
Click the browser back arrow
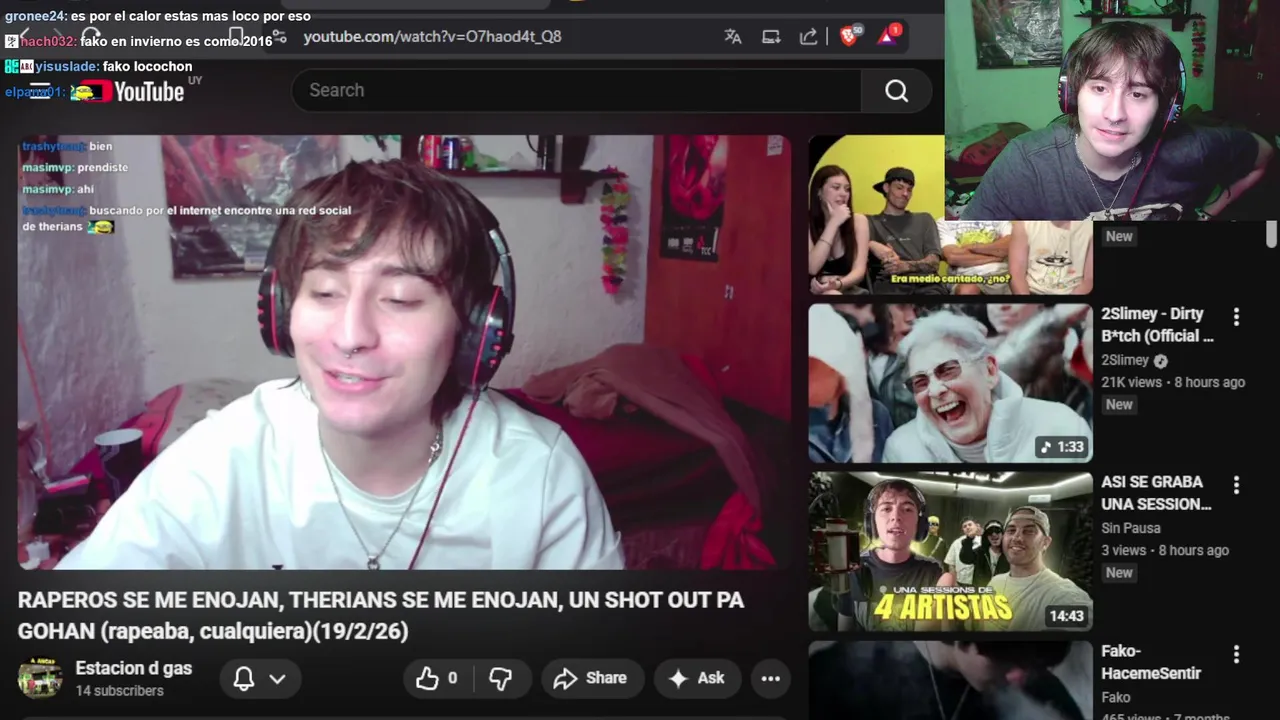[24, 36]
